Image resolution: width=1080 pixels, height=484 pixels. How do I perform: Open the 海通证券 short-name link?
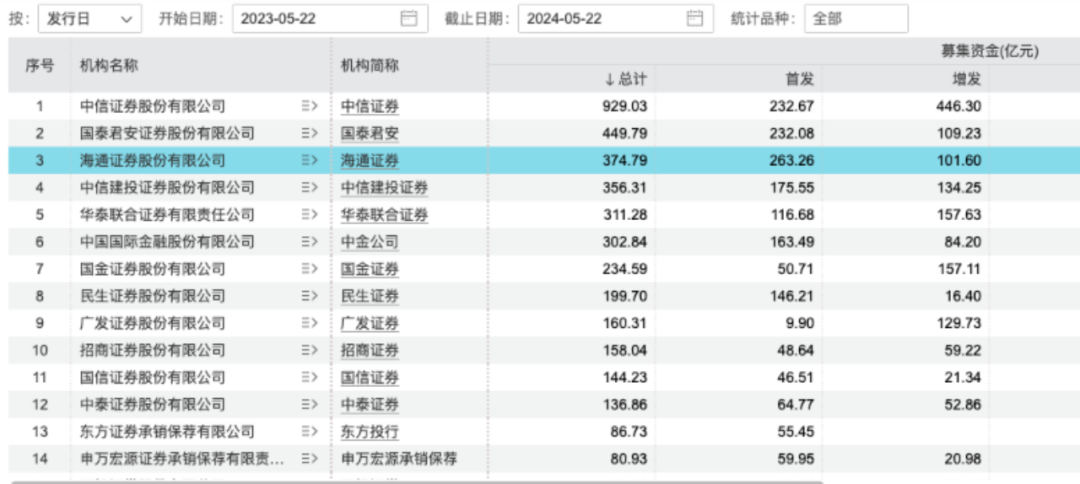[370, 161]
